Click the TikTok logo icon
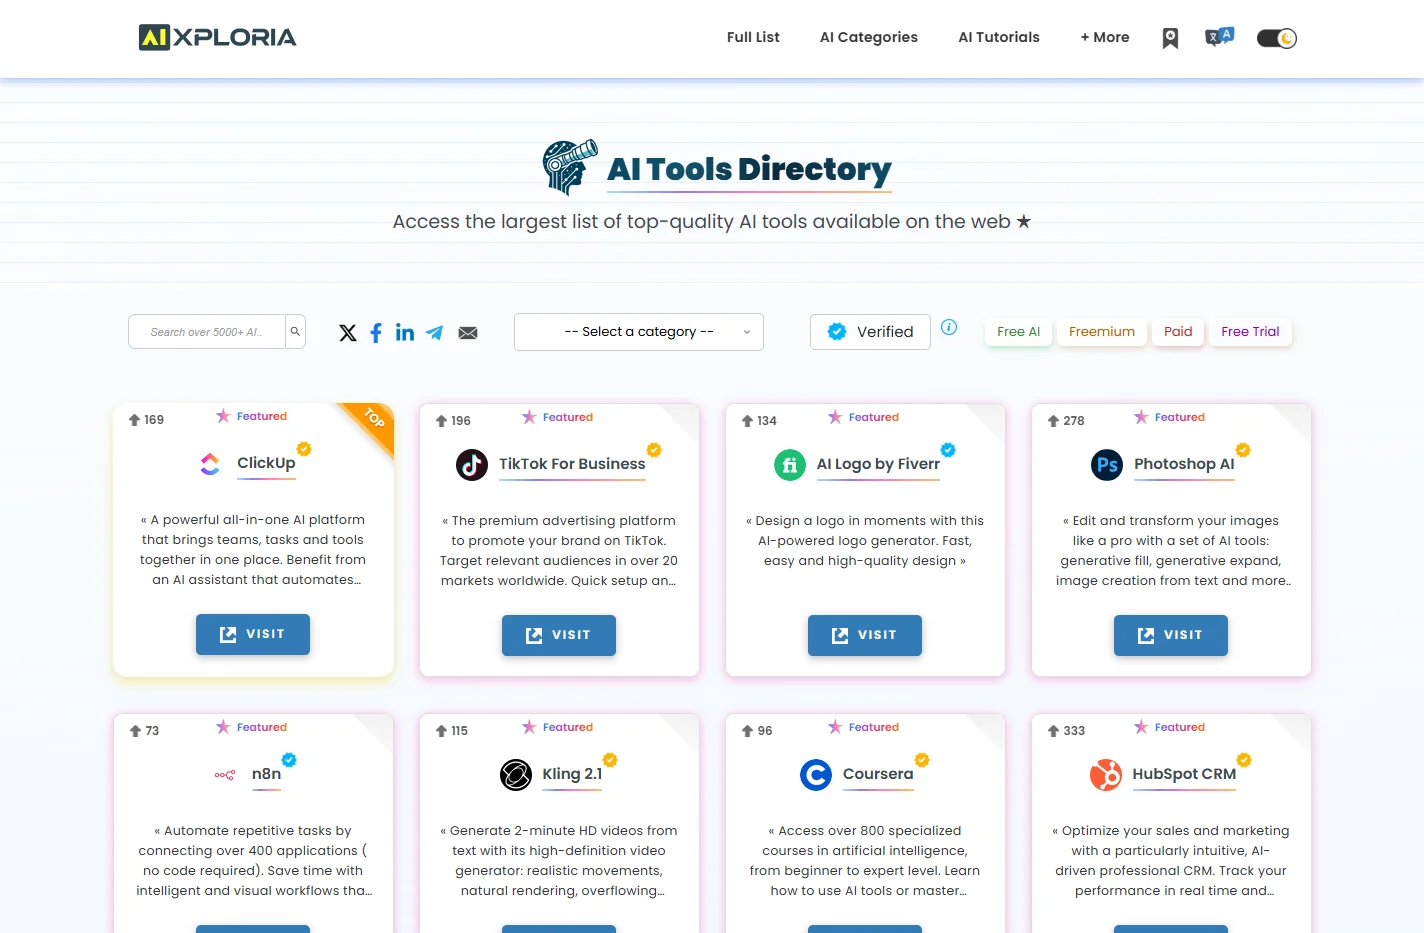This screenshot has width=1424, height=933. pyautogui.click(x=472, y=465)
